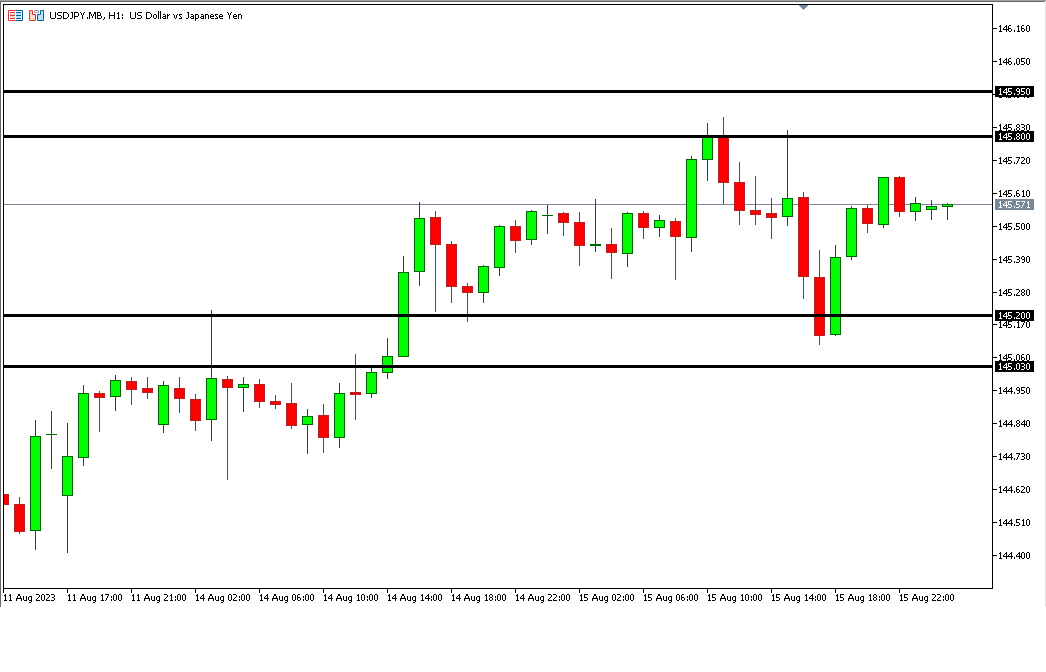Click the 144.400 price scale value
Screen dimensions: 1046x672
point(1014,555)
